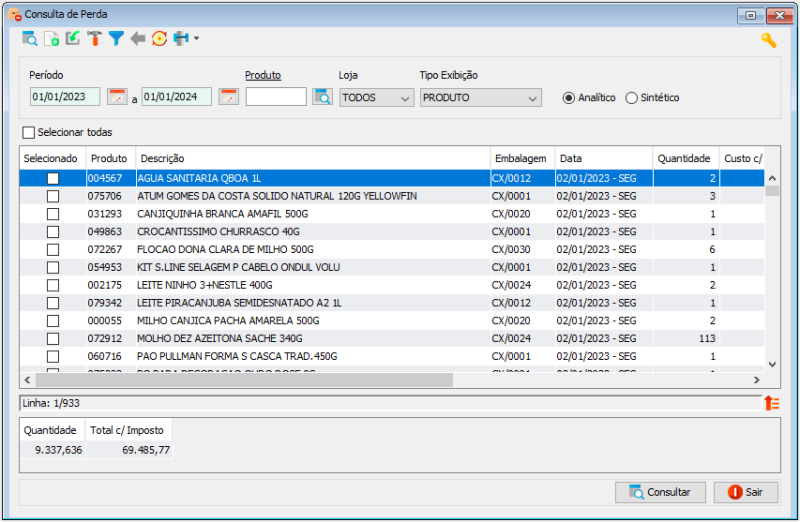Check the box for PAO PULLMAN FORMA row
Image resolution: width=800 pixels, height=522 pixels.
(x=53, y=357)
